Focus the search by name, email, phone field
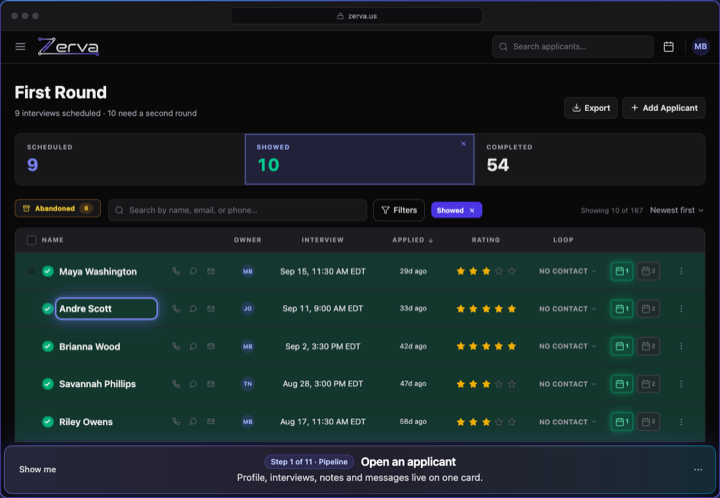 point(237,210)
